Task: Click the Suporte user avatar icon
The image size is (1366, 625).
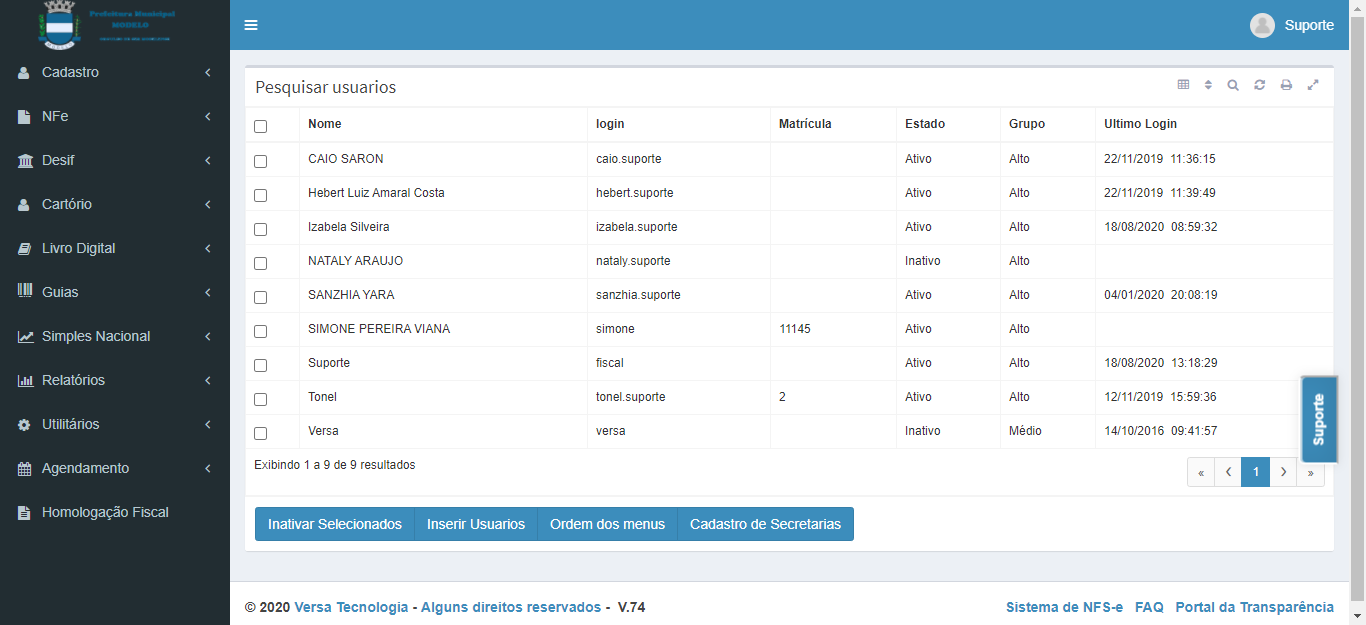Action: 1262,25
